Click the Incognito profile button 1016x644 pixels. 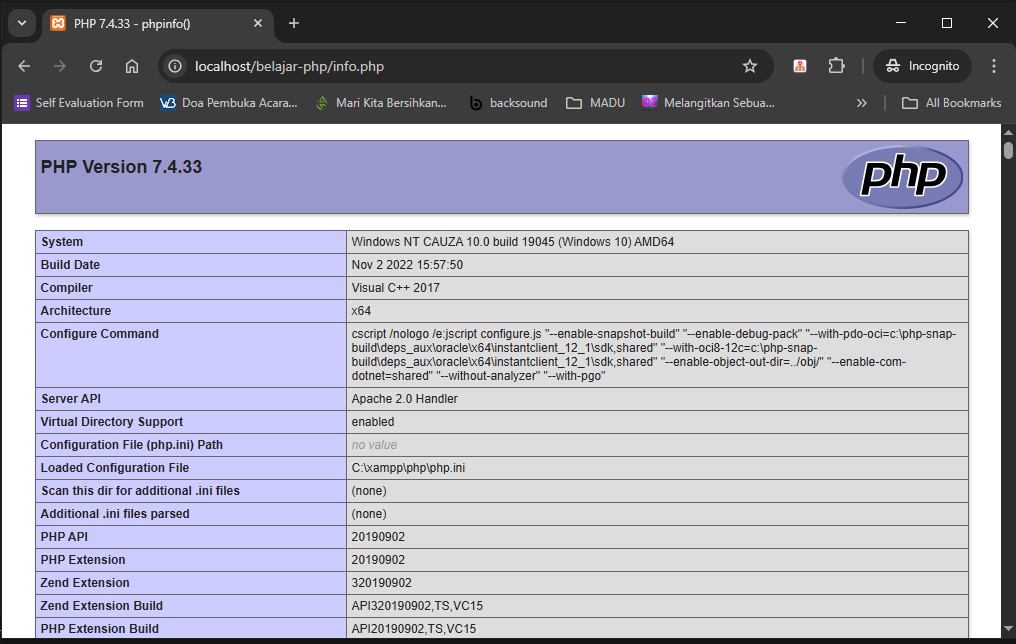click(x=922, y=66)
